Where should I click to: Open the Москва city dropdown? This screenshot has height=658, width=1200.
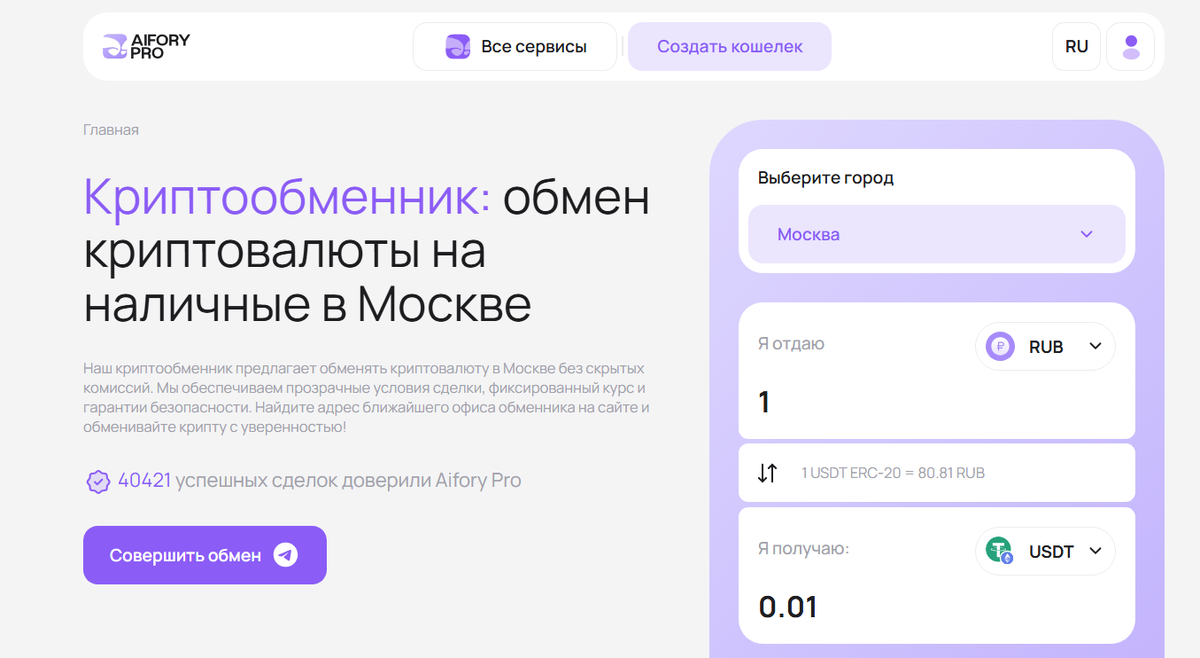(x=936, y=234)
